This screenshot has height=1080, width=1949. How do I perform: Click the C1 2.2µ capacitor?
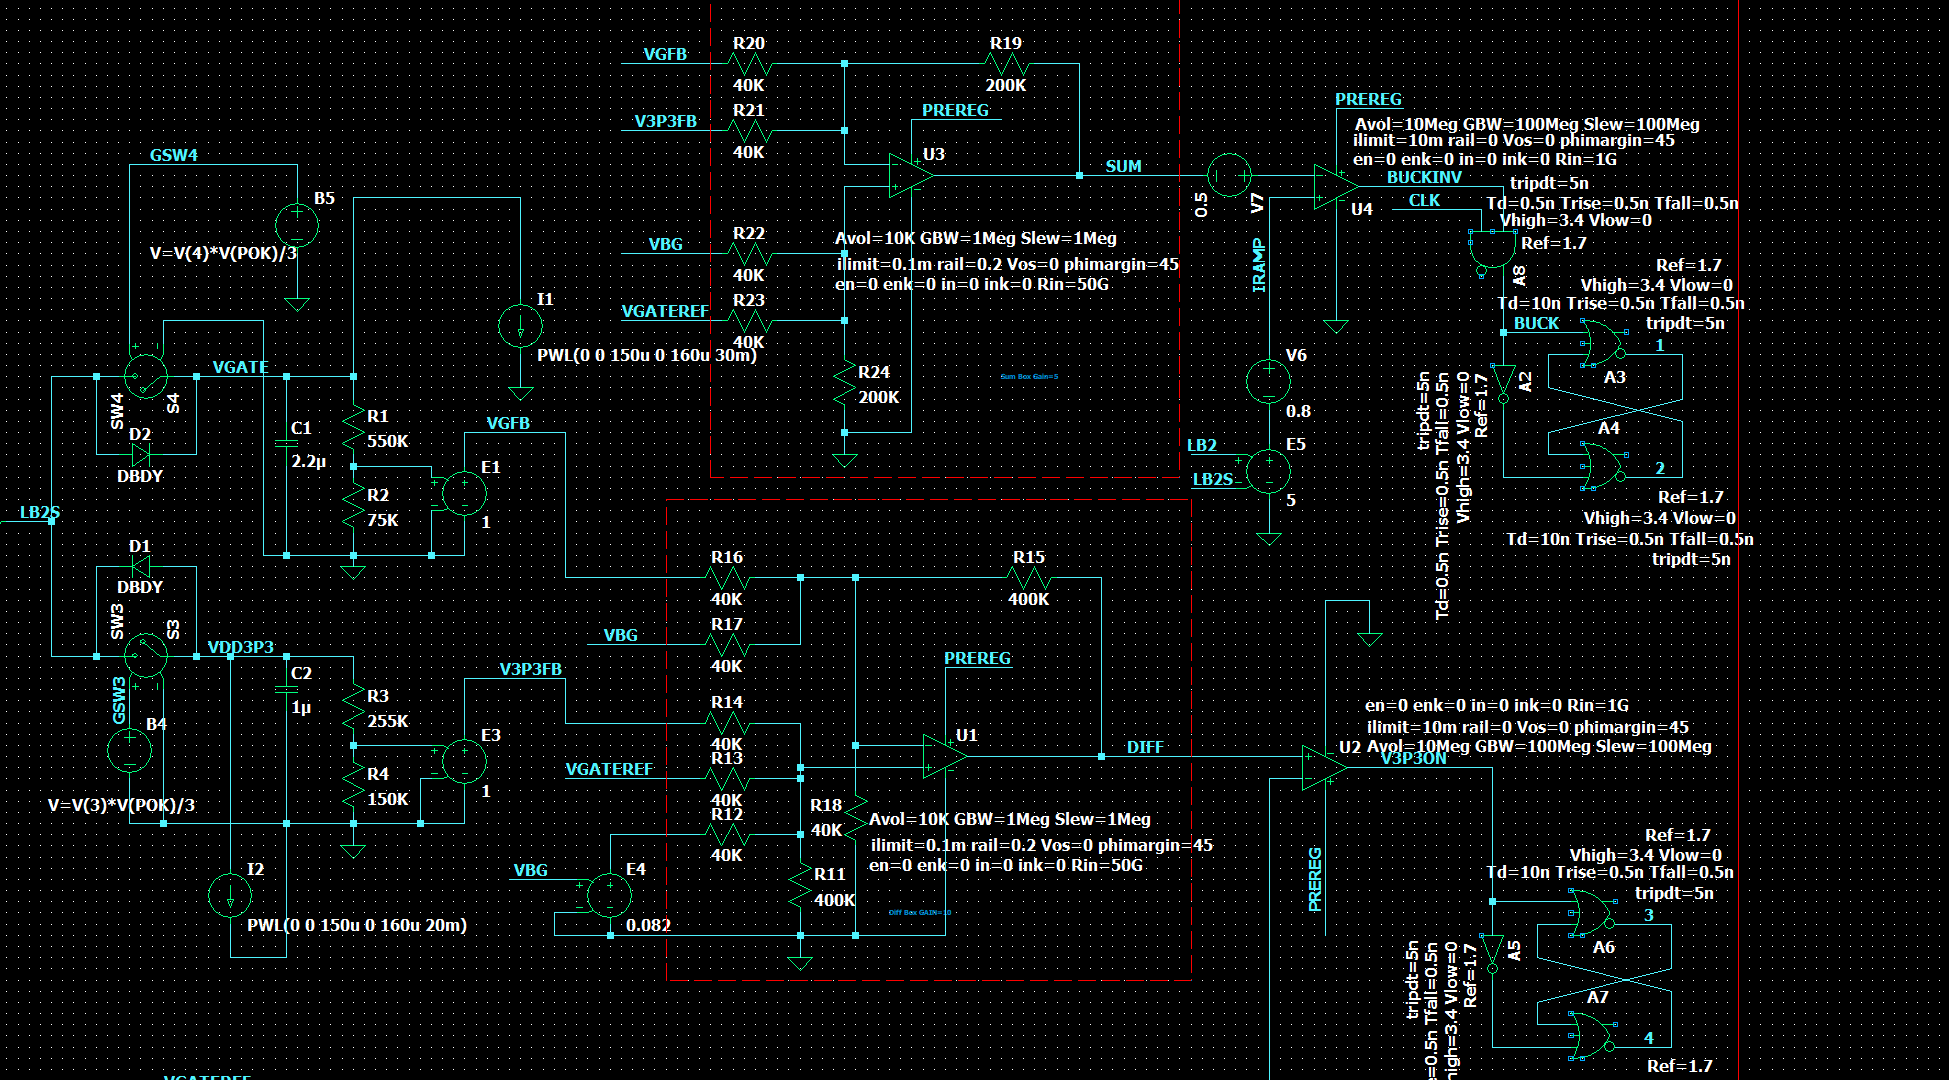286,443
